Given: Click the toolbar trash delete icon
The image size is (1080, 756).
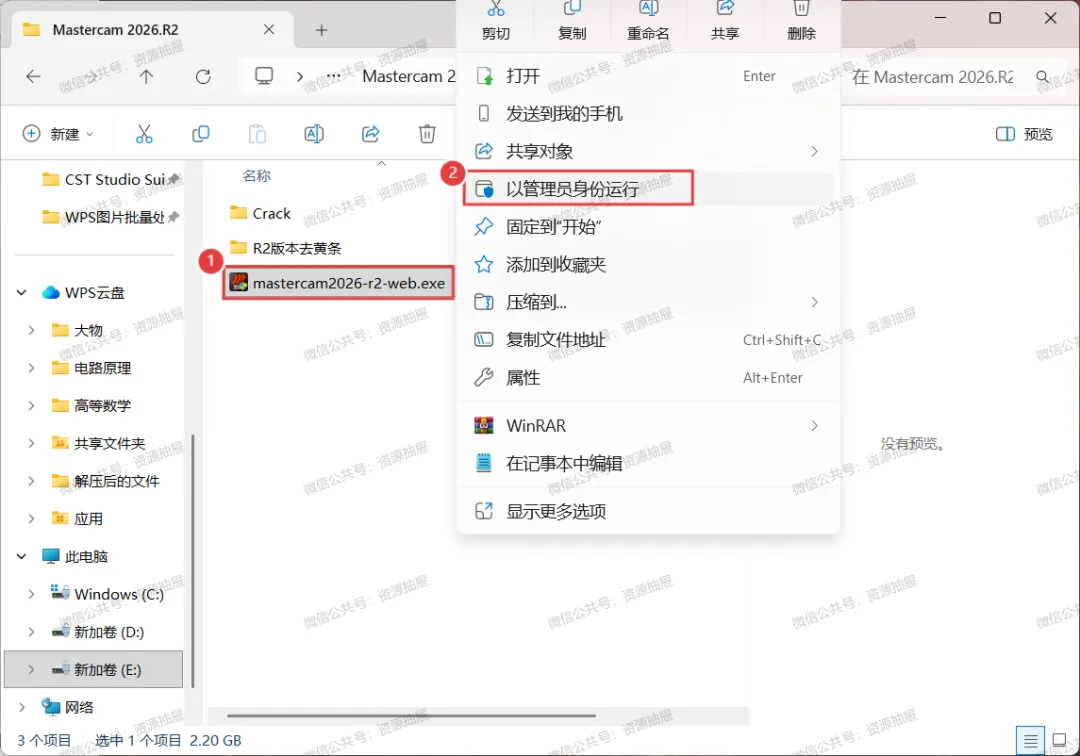Looking at the screenshot, I should click(427, 134).
